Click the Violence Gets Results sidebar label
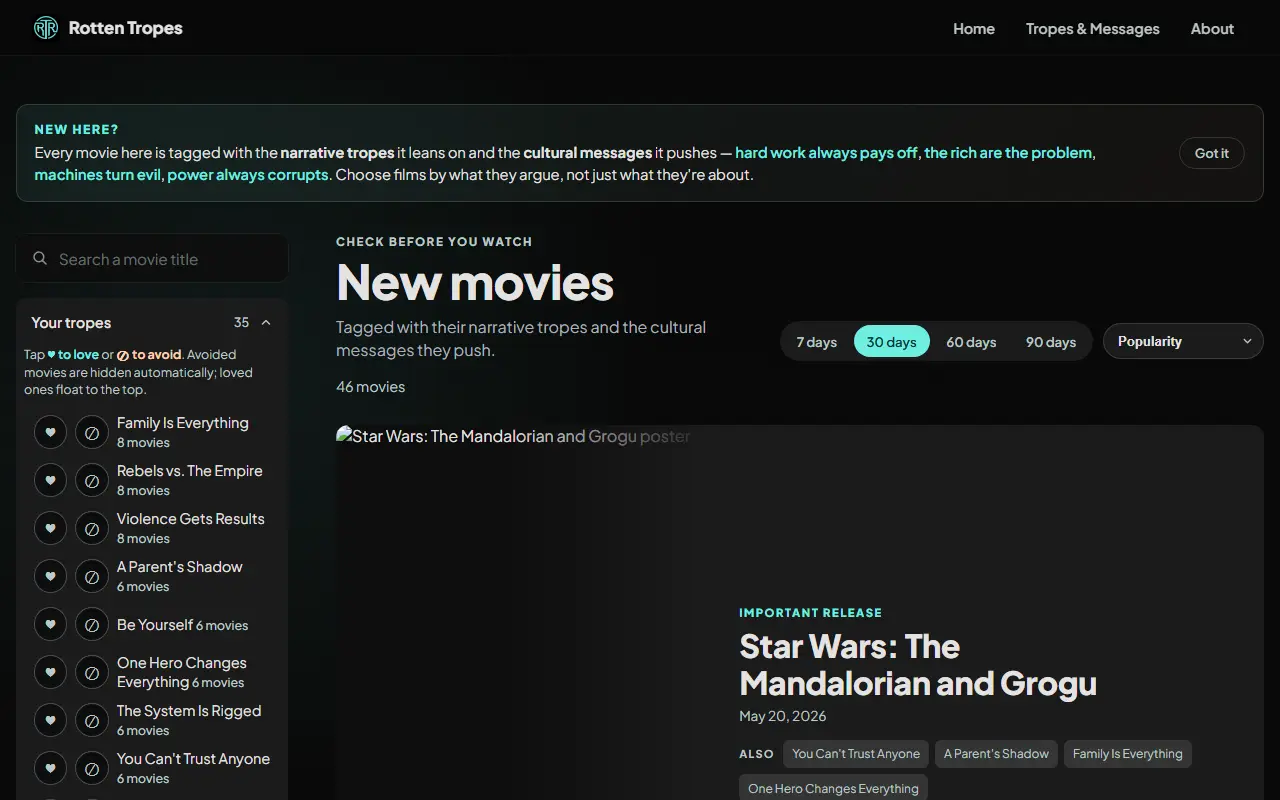 pyautogui.click(x=191, y=519)
